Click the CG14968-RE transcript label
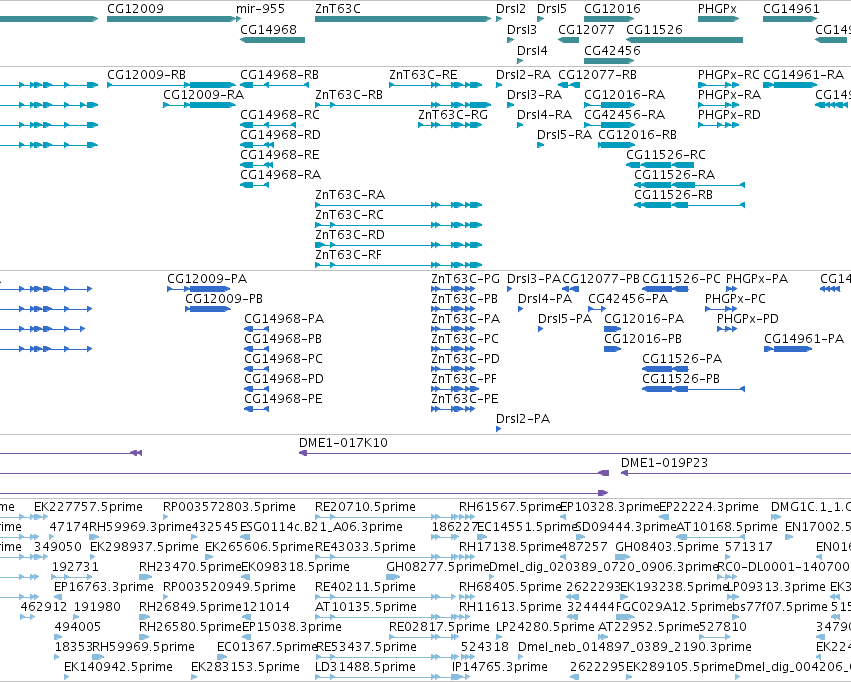Viewport: 851px width, 682px height. click(x=280, y=155)
